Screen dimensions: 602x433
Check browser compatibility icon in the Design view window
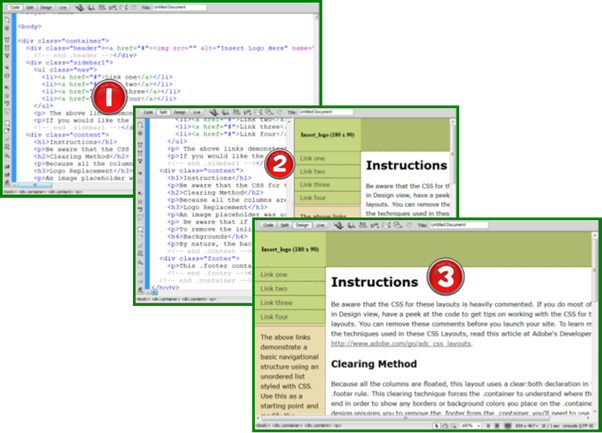tap(386, 225)
